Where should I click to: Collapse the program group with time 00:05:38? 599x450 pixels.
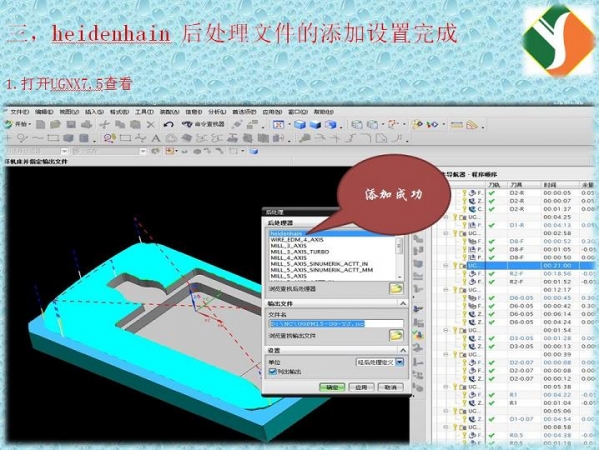pos(445,387)
